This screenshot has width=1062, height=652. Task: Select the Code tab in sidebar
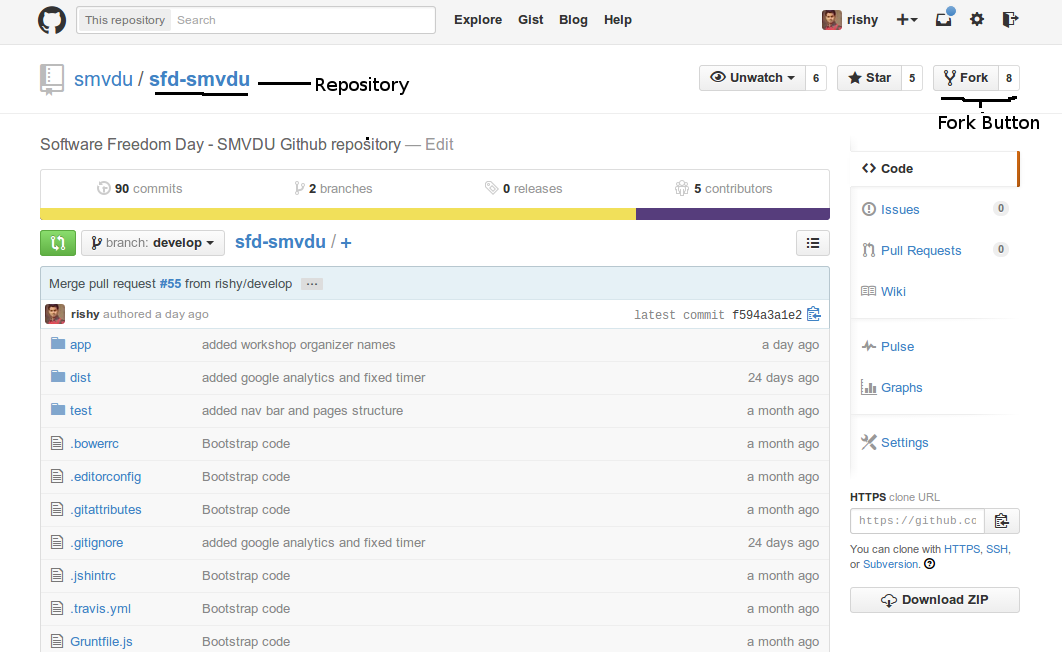tap(935, 169)
